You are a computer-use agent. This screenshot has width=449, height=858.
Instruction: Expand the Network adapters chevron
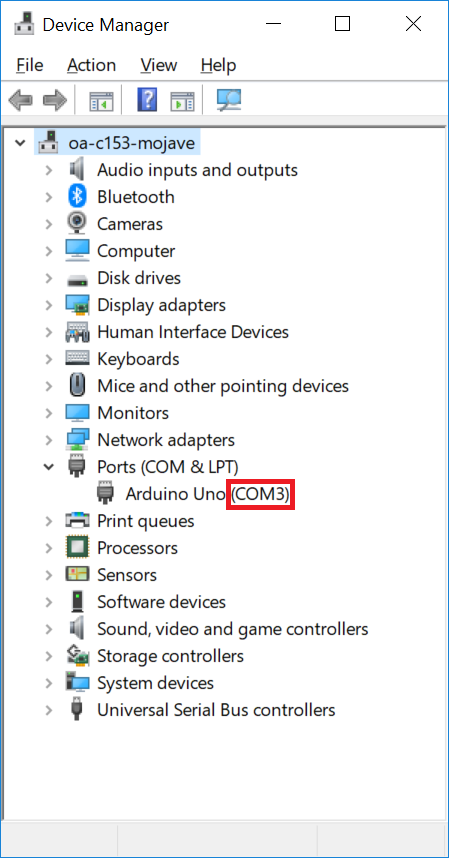(49, 439)
